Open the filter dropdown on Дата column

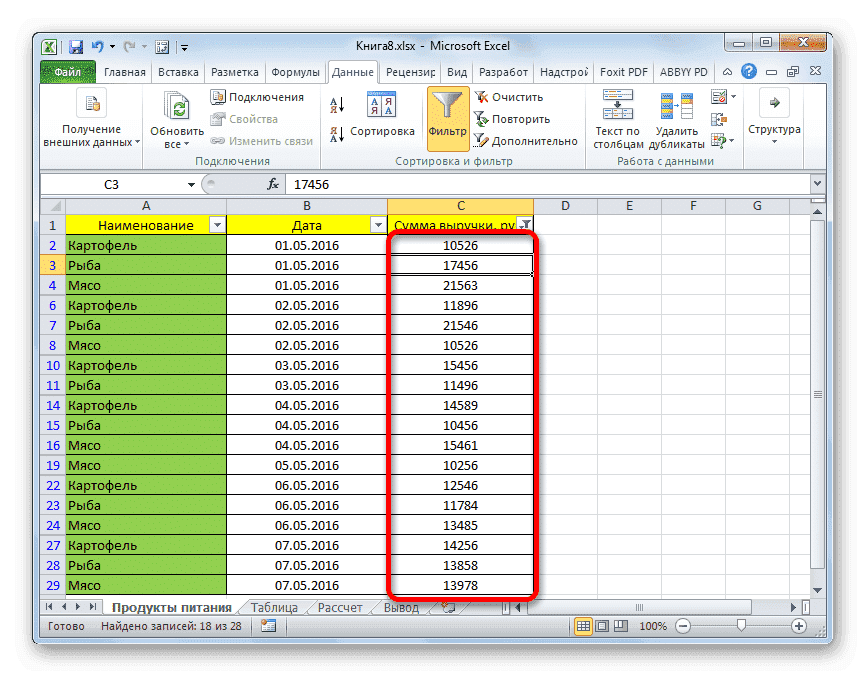pos(378,224)
